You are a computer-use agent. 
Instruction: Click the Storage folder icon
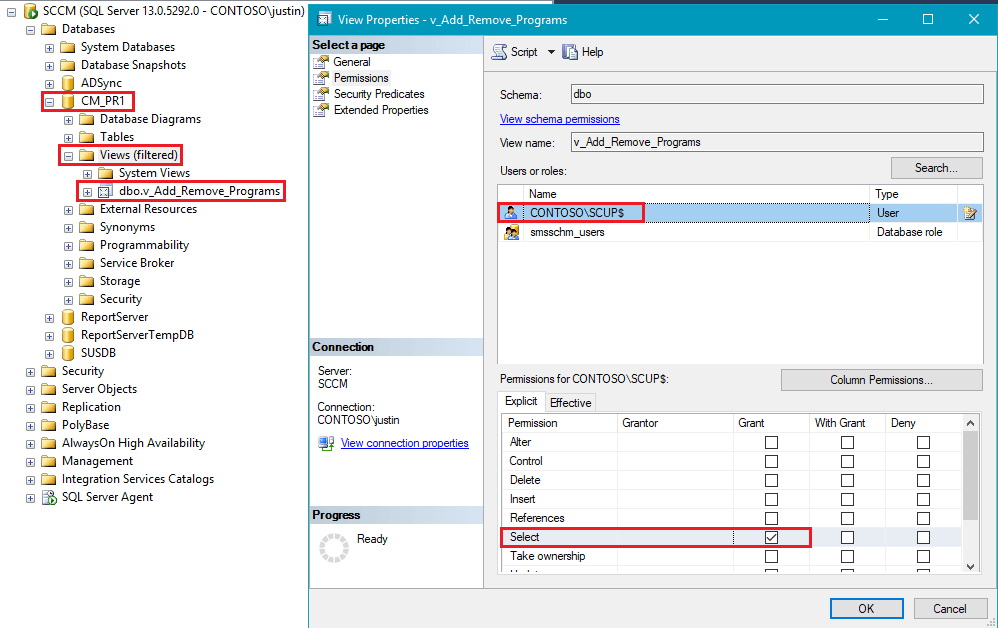point(87,281)
